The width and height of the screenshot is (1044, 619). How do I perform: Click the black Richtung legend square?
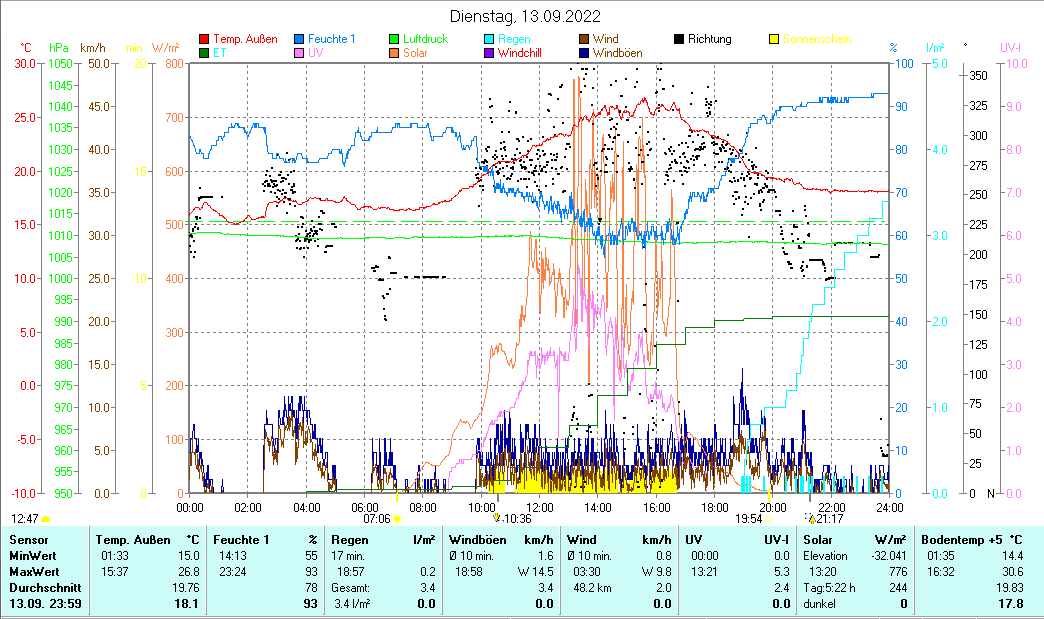coord(679,40)
